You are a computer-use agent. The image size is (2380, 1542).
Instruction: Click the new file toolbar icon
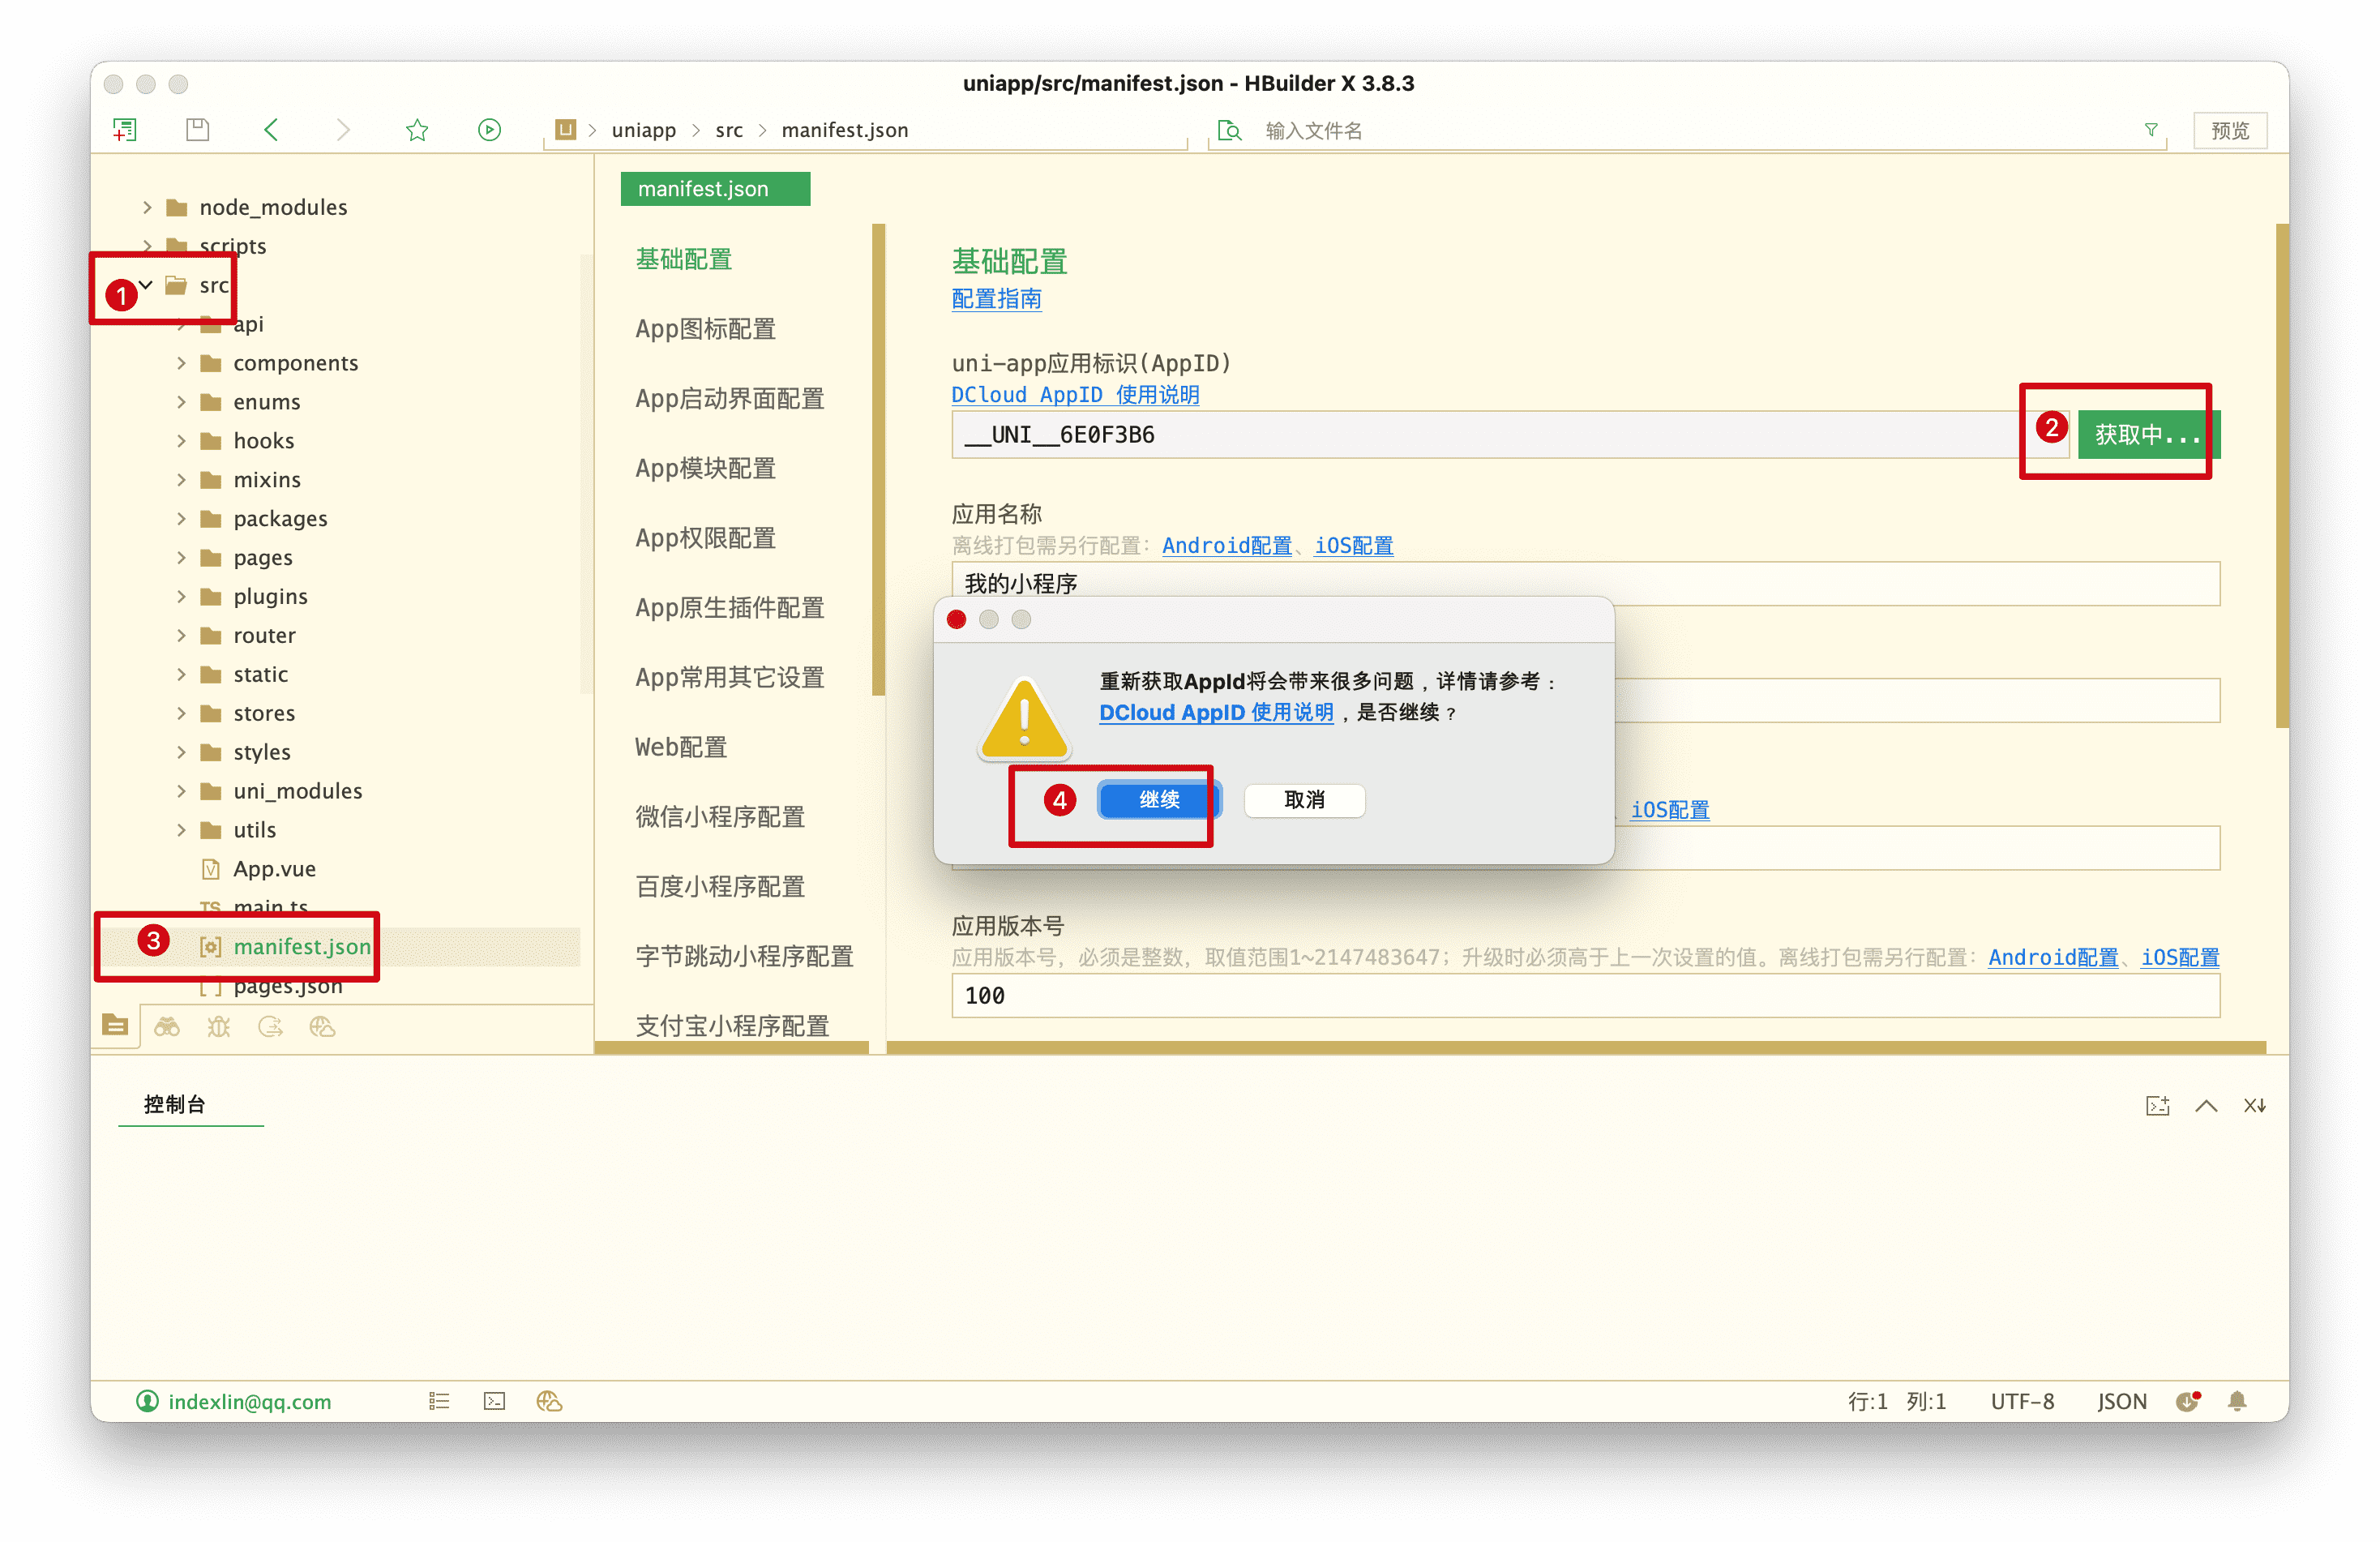point(125,130)
